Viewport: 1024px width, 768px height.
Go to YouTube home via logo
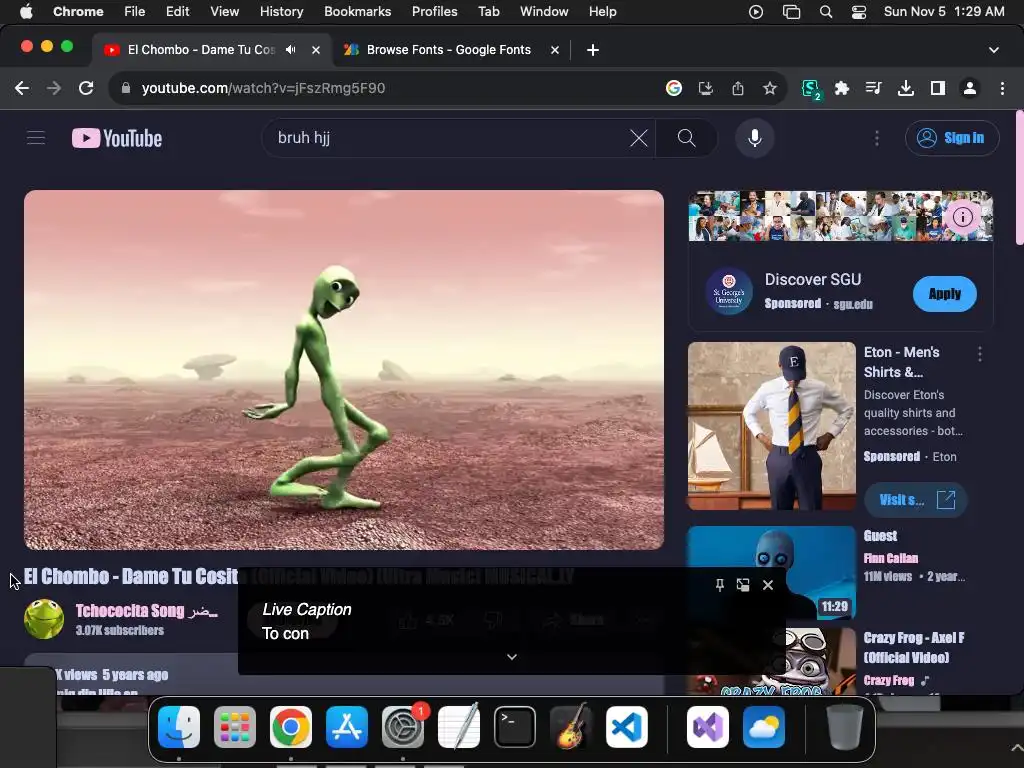[x=117, y=138]
